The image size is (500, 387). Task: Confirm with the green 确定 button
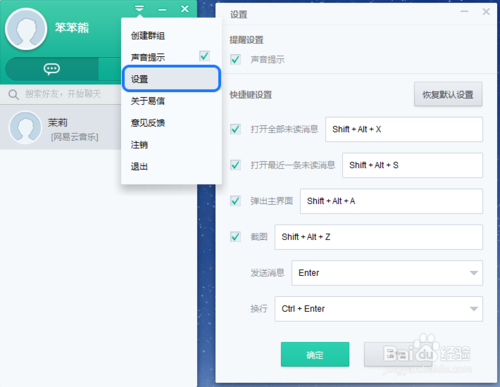pyautogui.click(x=315, y=355)
